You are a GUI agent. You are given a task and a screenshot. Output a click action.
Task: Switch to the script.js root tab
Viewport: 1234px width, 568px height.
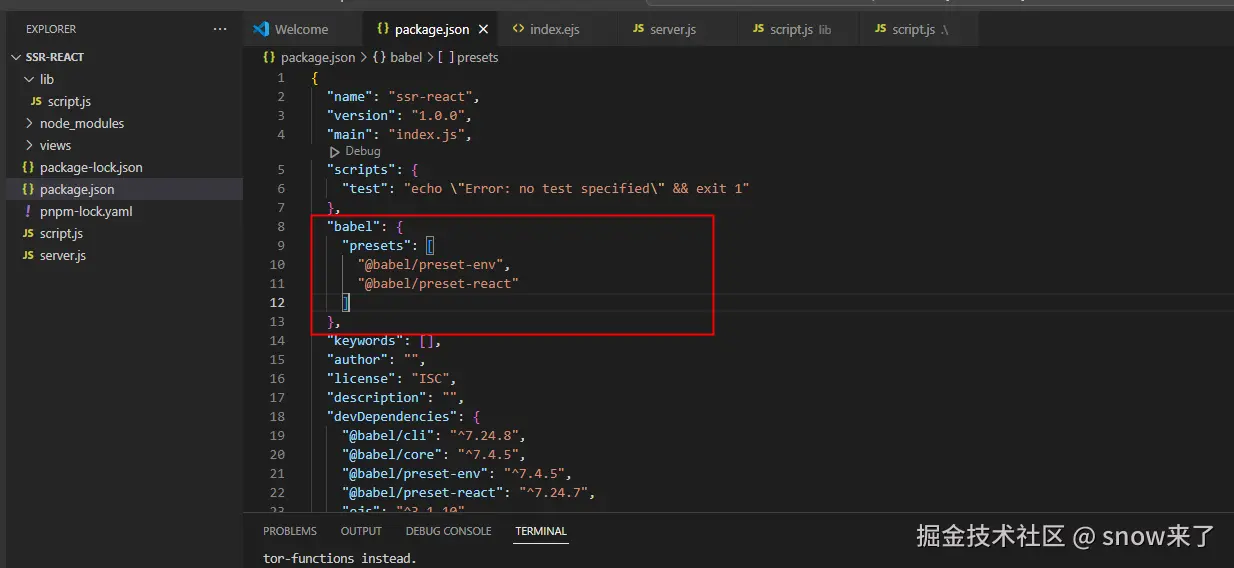click(919, 30)
